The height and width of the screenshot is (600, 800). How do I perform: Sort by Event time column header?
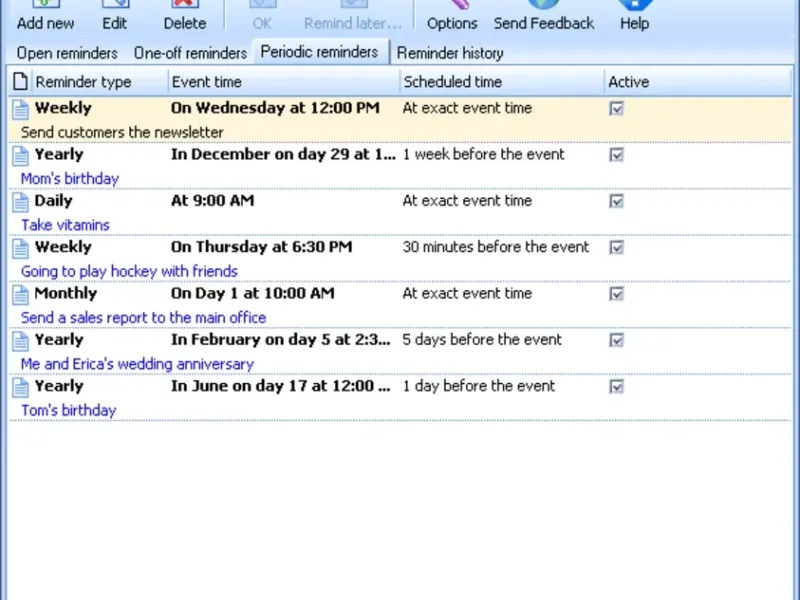(283, 82)
